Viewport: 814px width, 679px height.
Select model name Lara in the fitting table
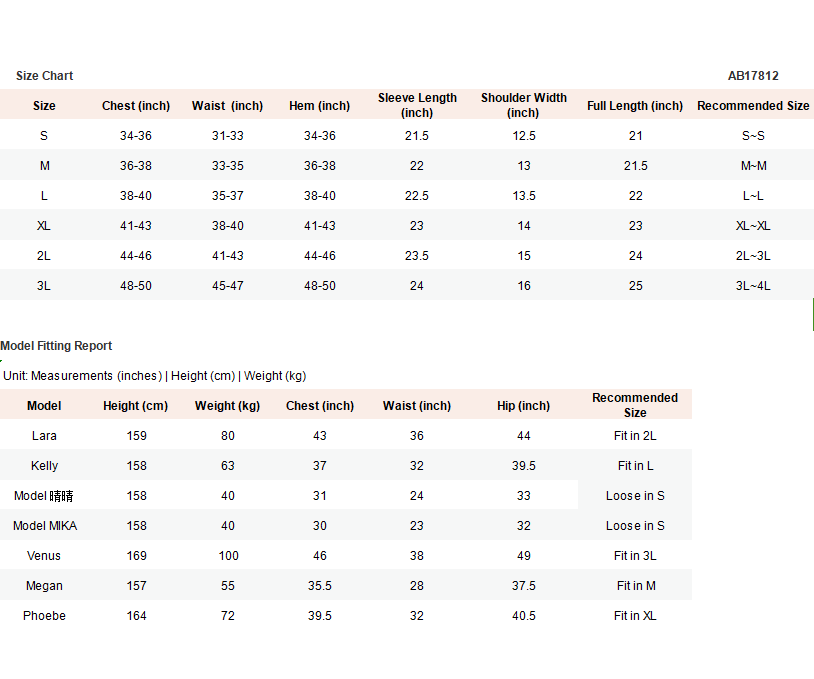[x=44, y=436]
